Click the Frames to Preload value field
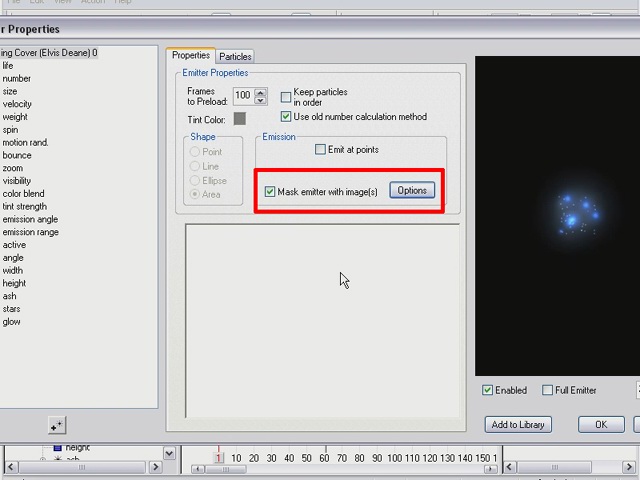The image size is (640, 480). [x=243, y=96]
